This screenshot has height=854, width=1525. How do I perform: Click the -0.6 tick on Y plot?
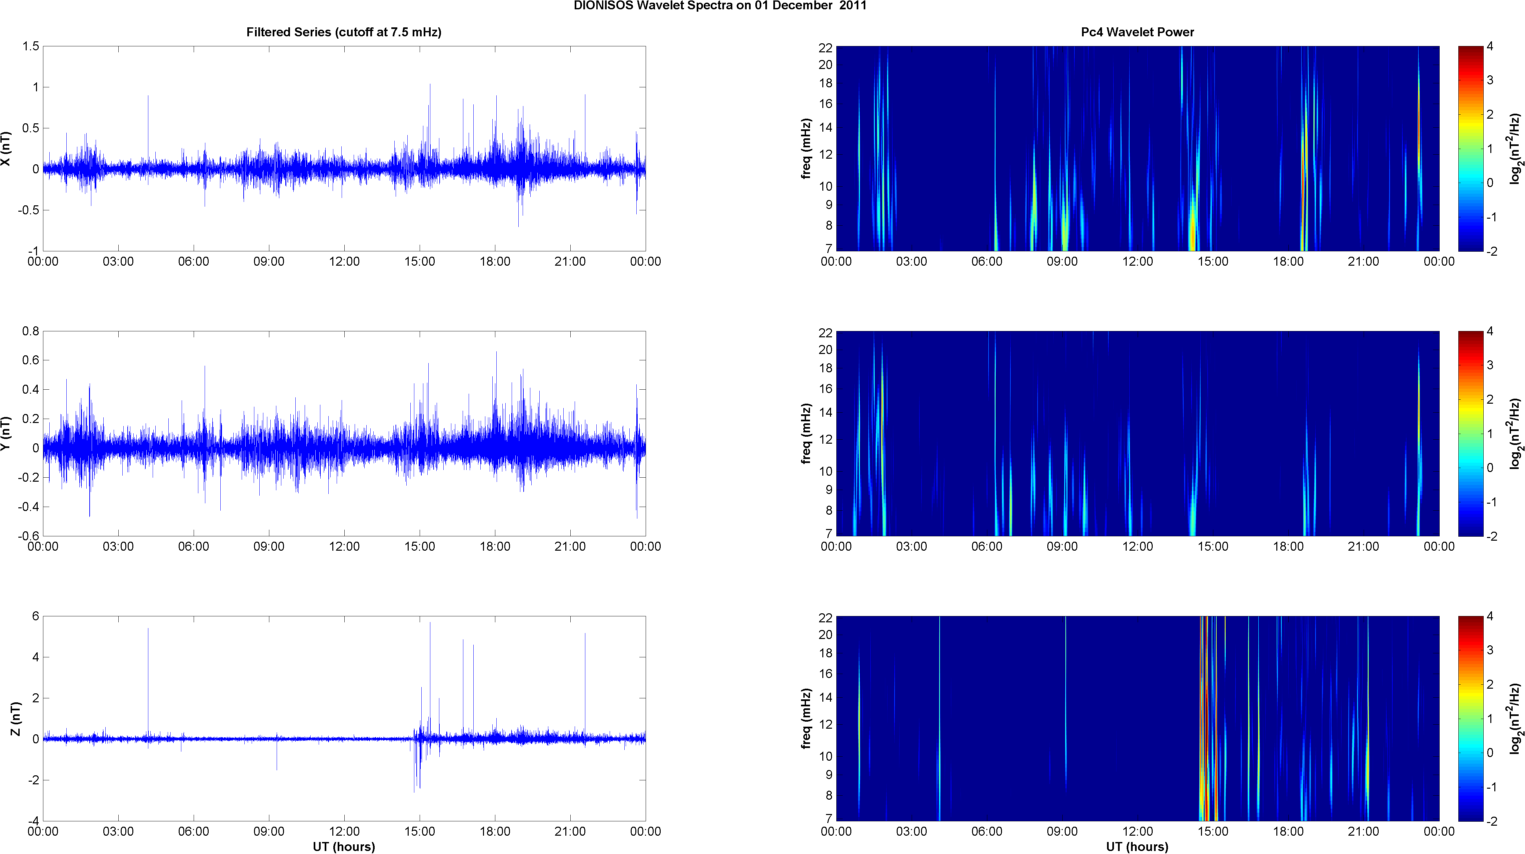[28, 537]
